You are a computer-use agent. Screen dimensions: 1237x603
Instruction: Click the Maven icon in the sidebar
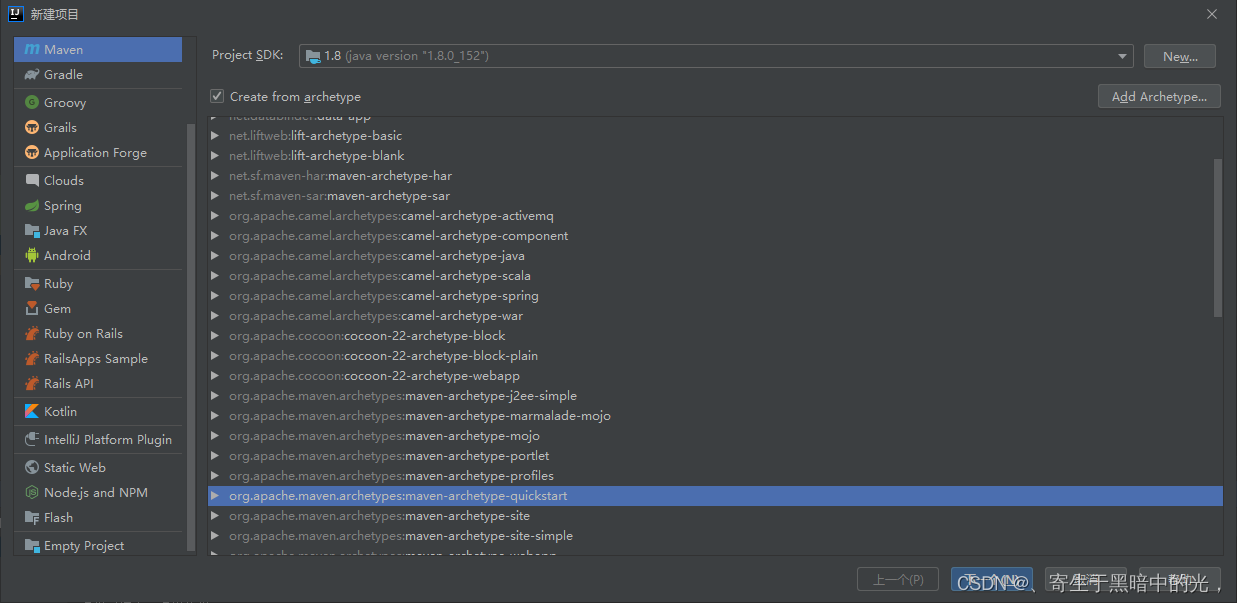tap(32, 49)
